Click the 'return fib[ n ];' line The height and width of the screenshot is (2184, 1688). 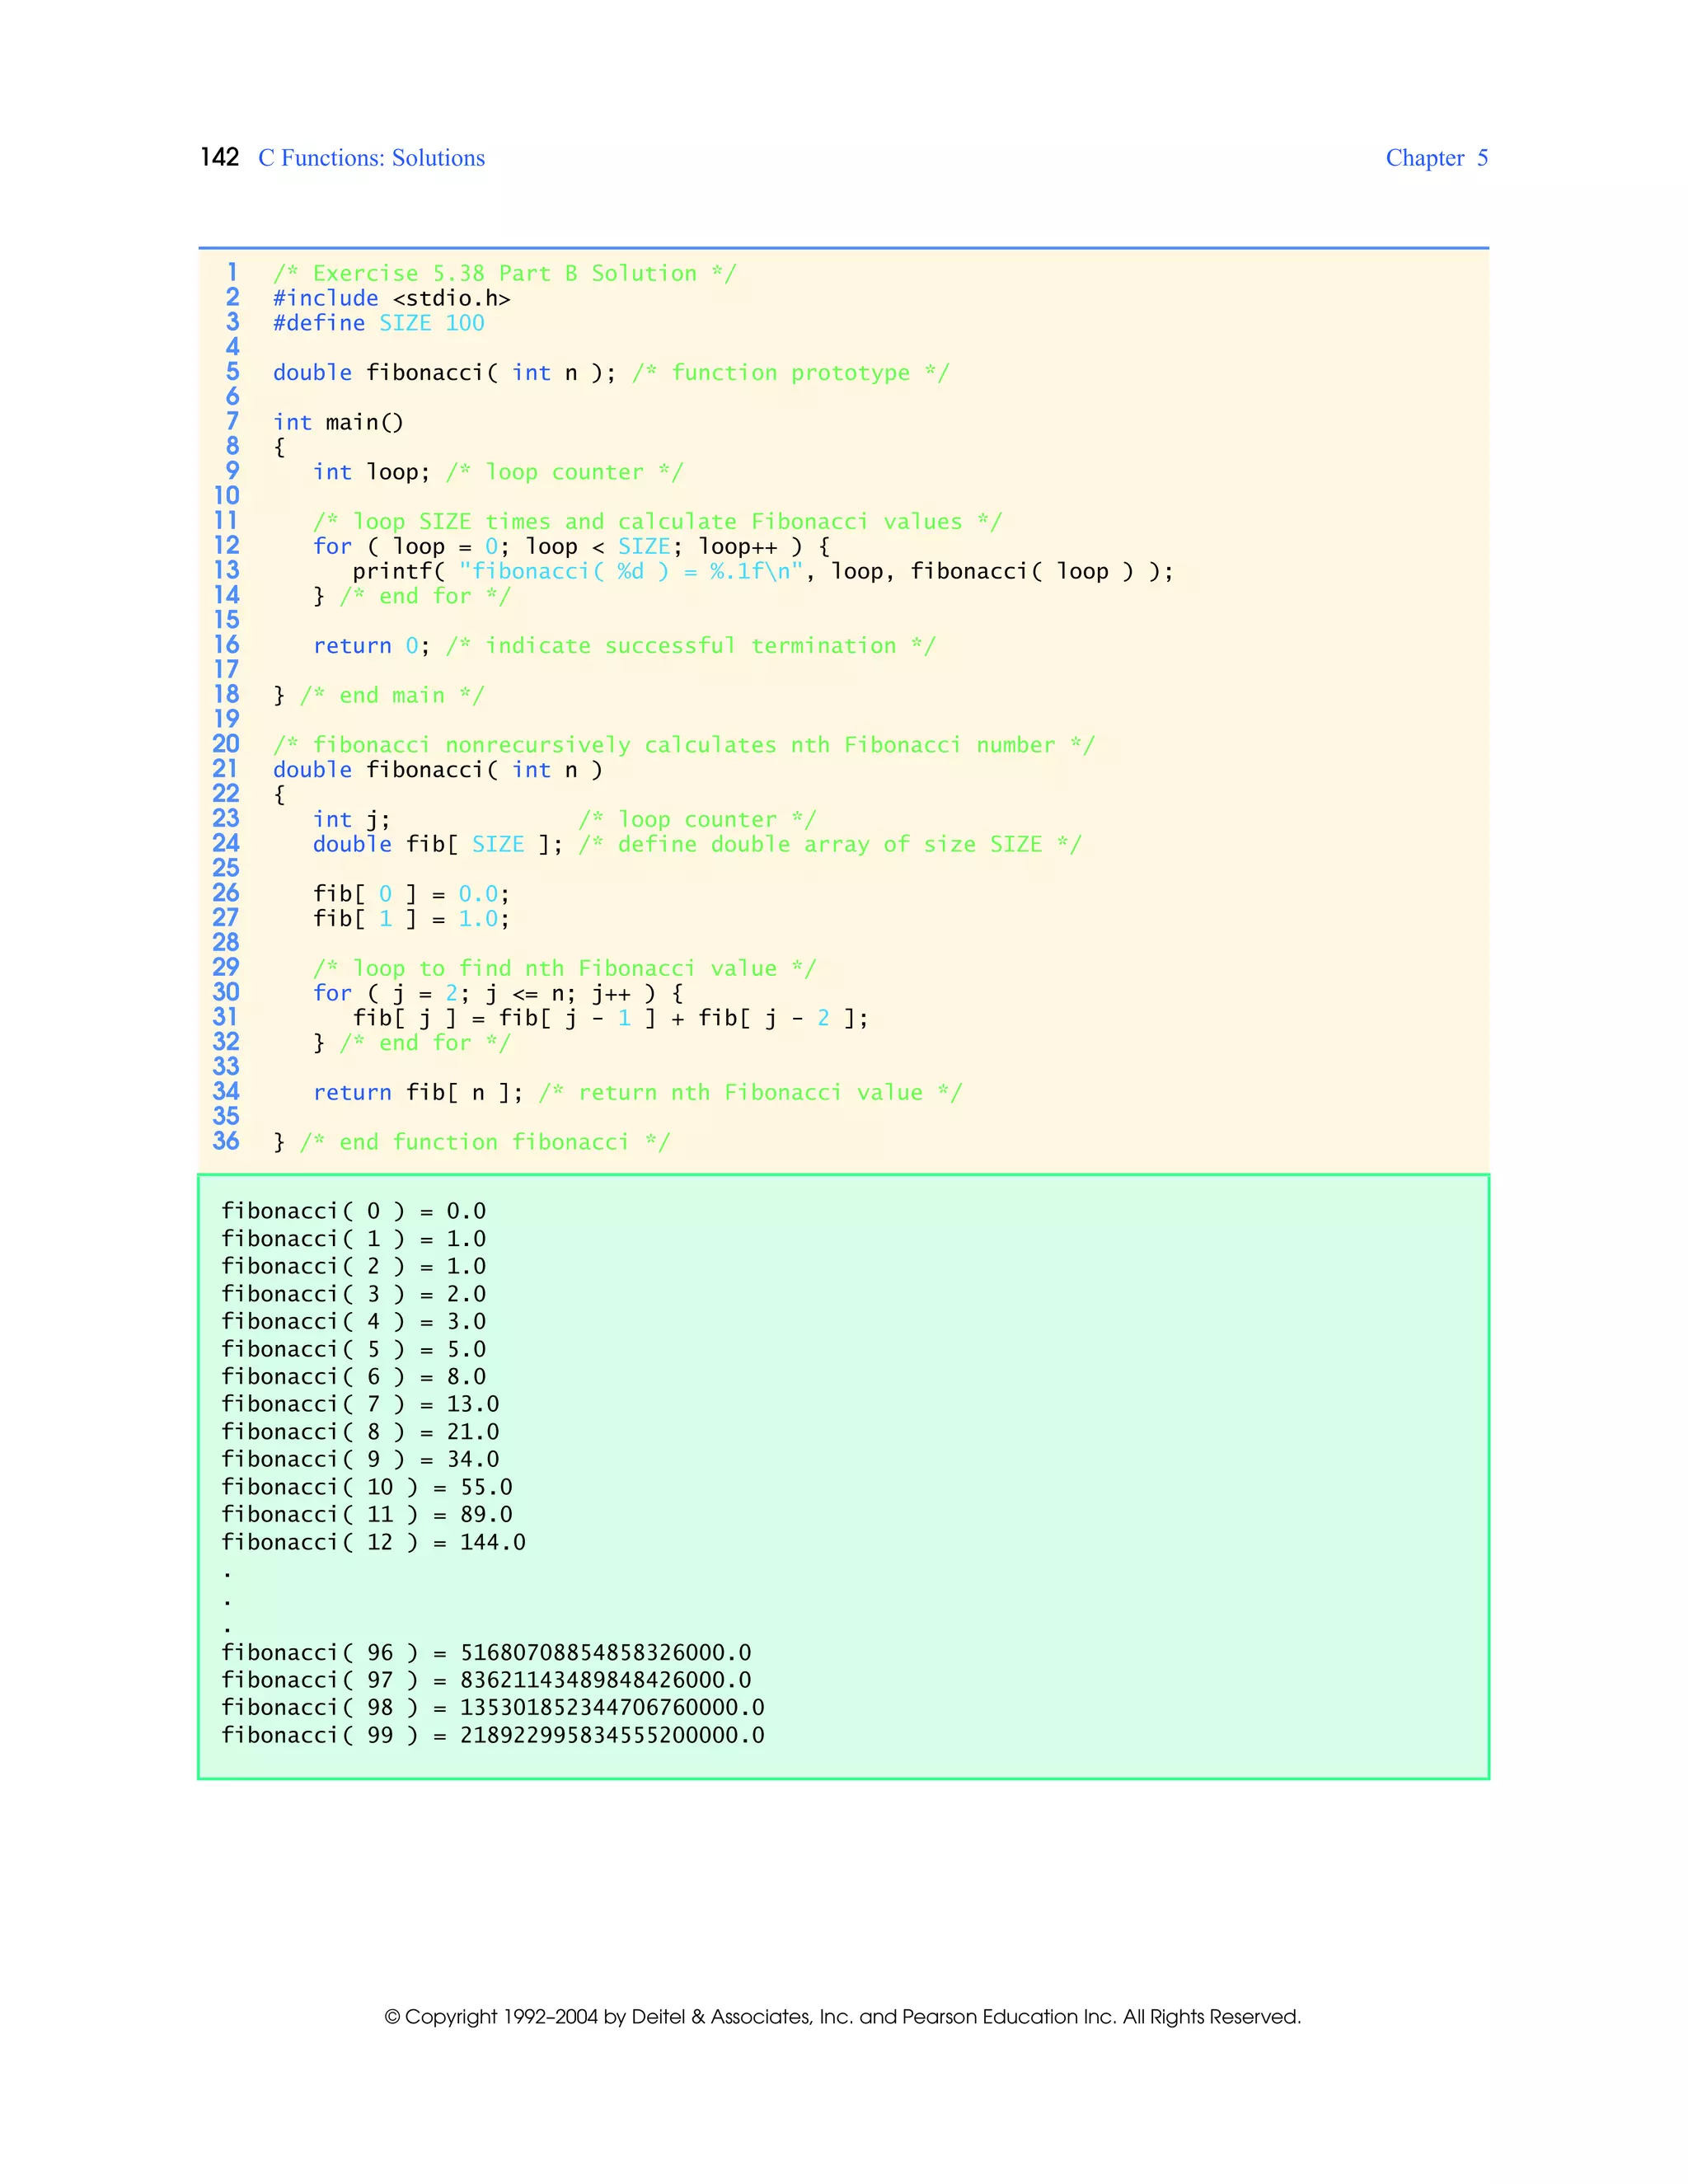click(x=637, y=1093)
